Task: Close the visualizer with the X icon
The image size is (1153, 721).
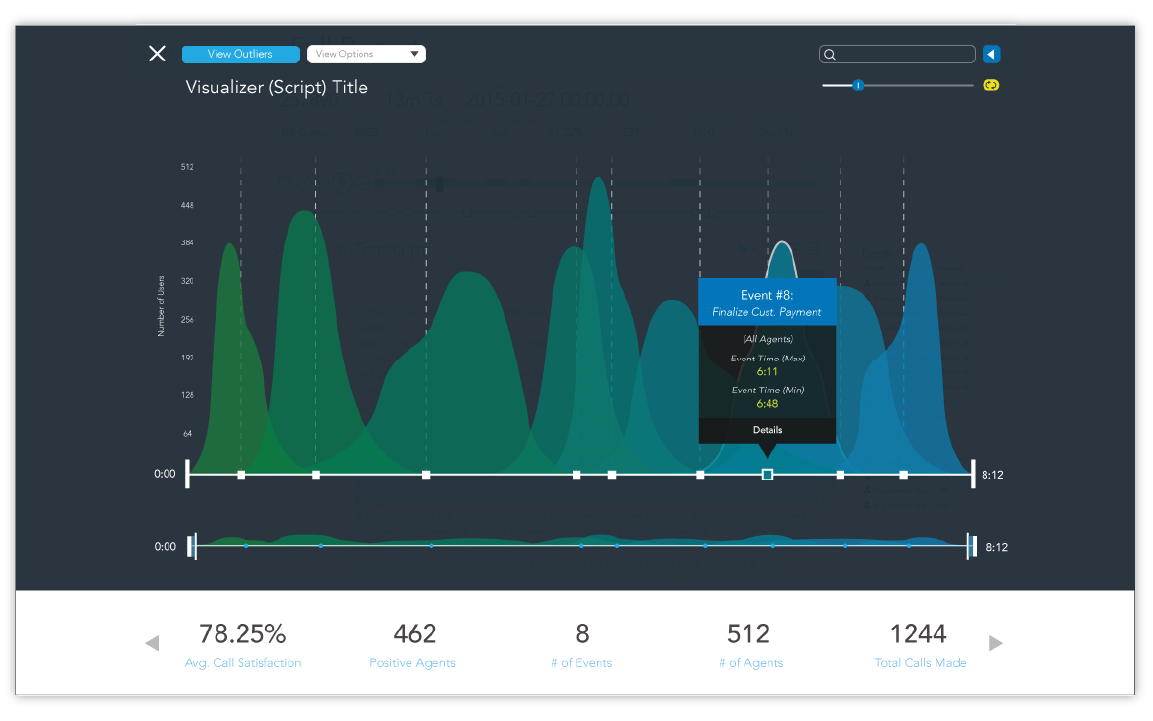Action: pyautogui.click(x=157, y=54)
